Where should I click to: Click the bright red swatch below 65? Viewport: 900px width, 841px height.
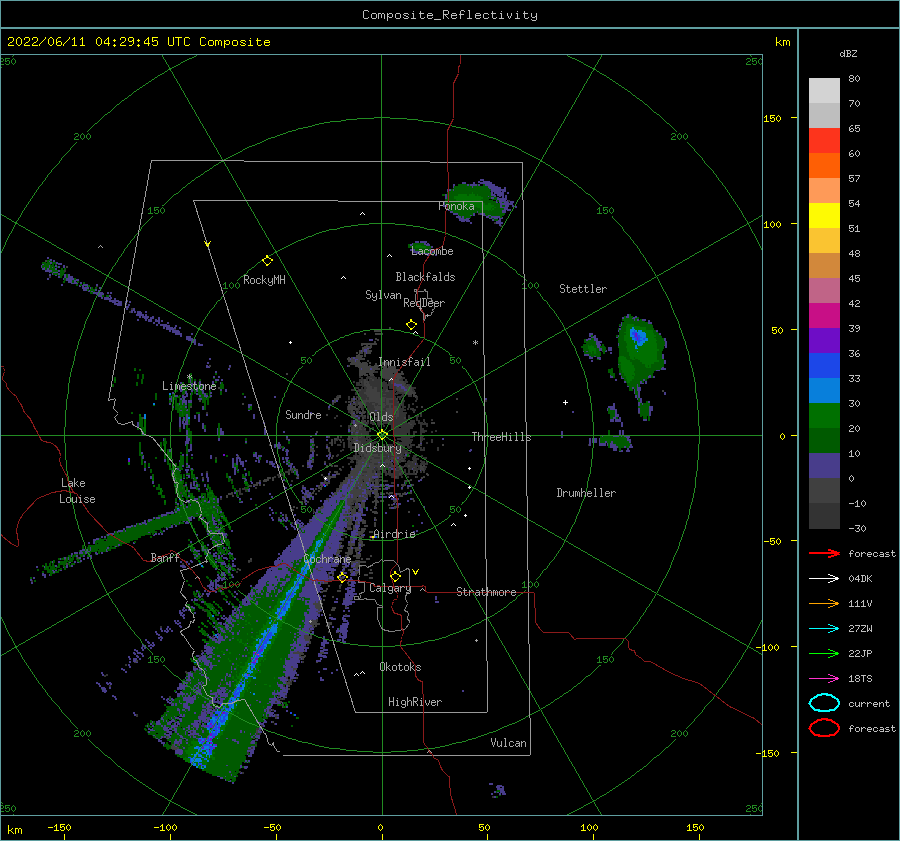click(824, 141)
